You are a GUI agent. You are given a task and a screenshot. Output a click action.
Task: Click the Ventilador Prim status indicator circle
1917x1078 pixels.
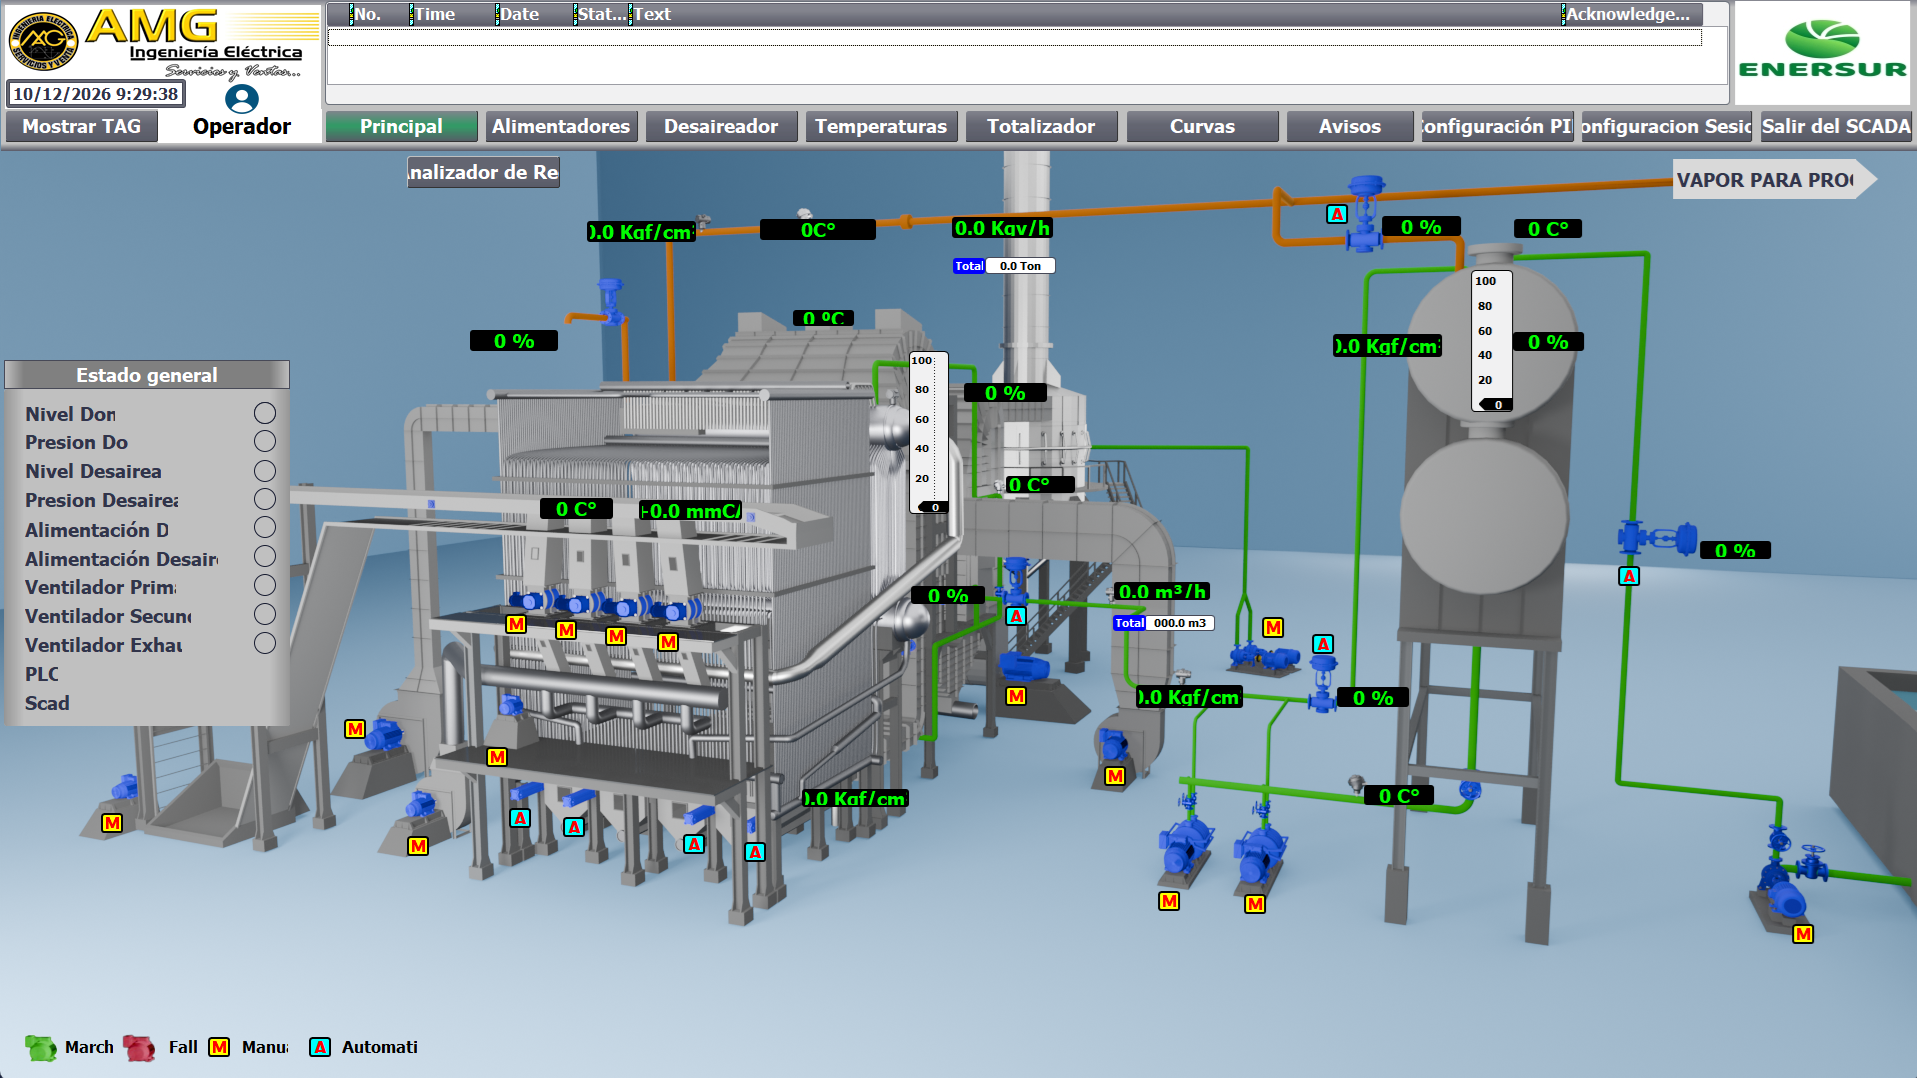coord(264,585)
